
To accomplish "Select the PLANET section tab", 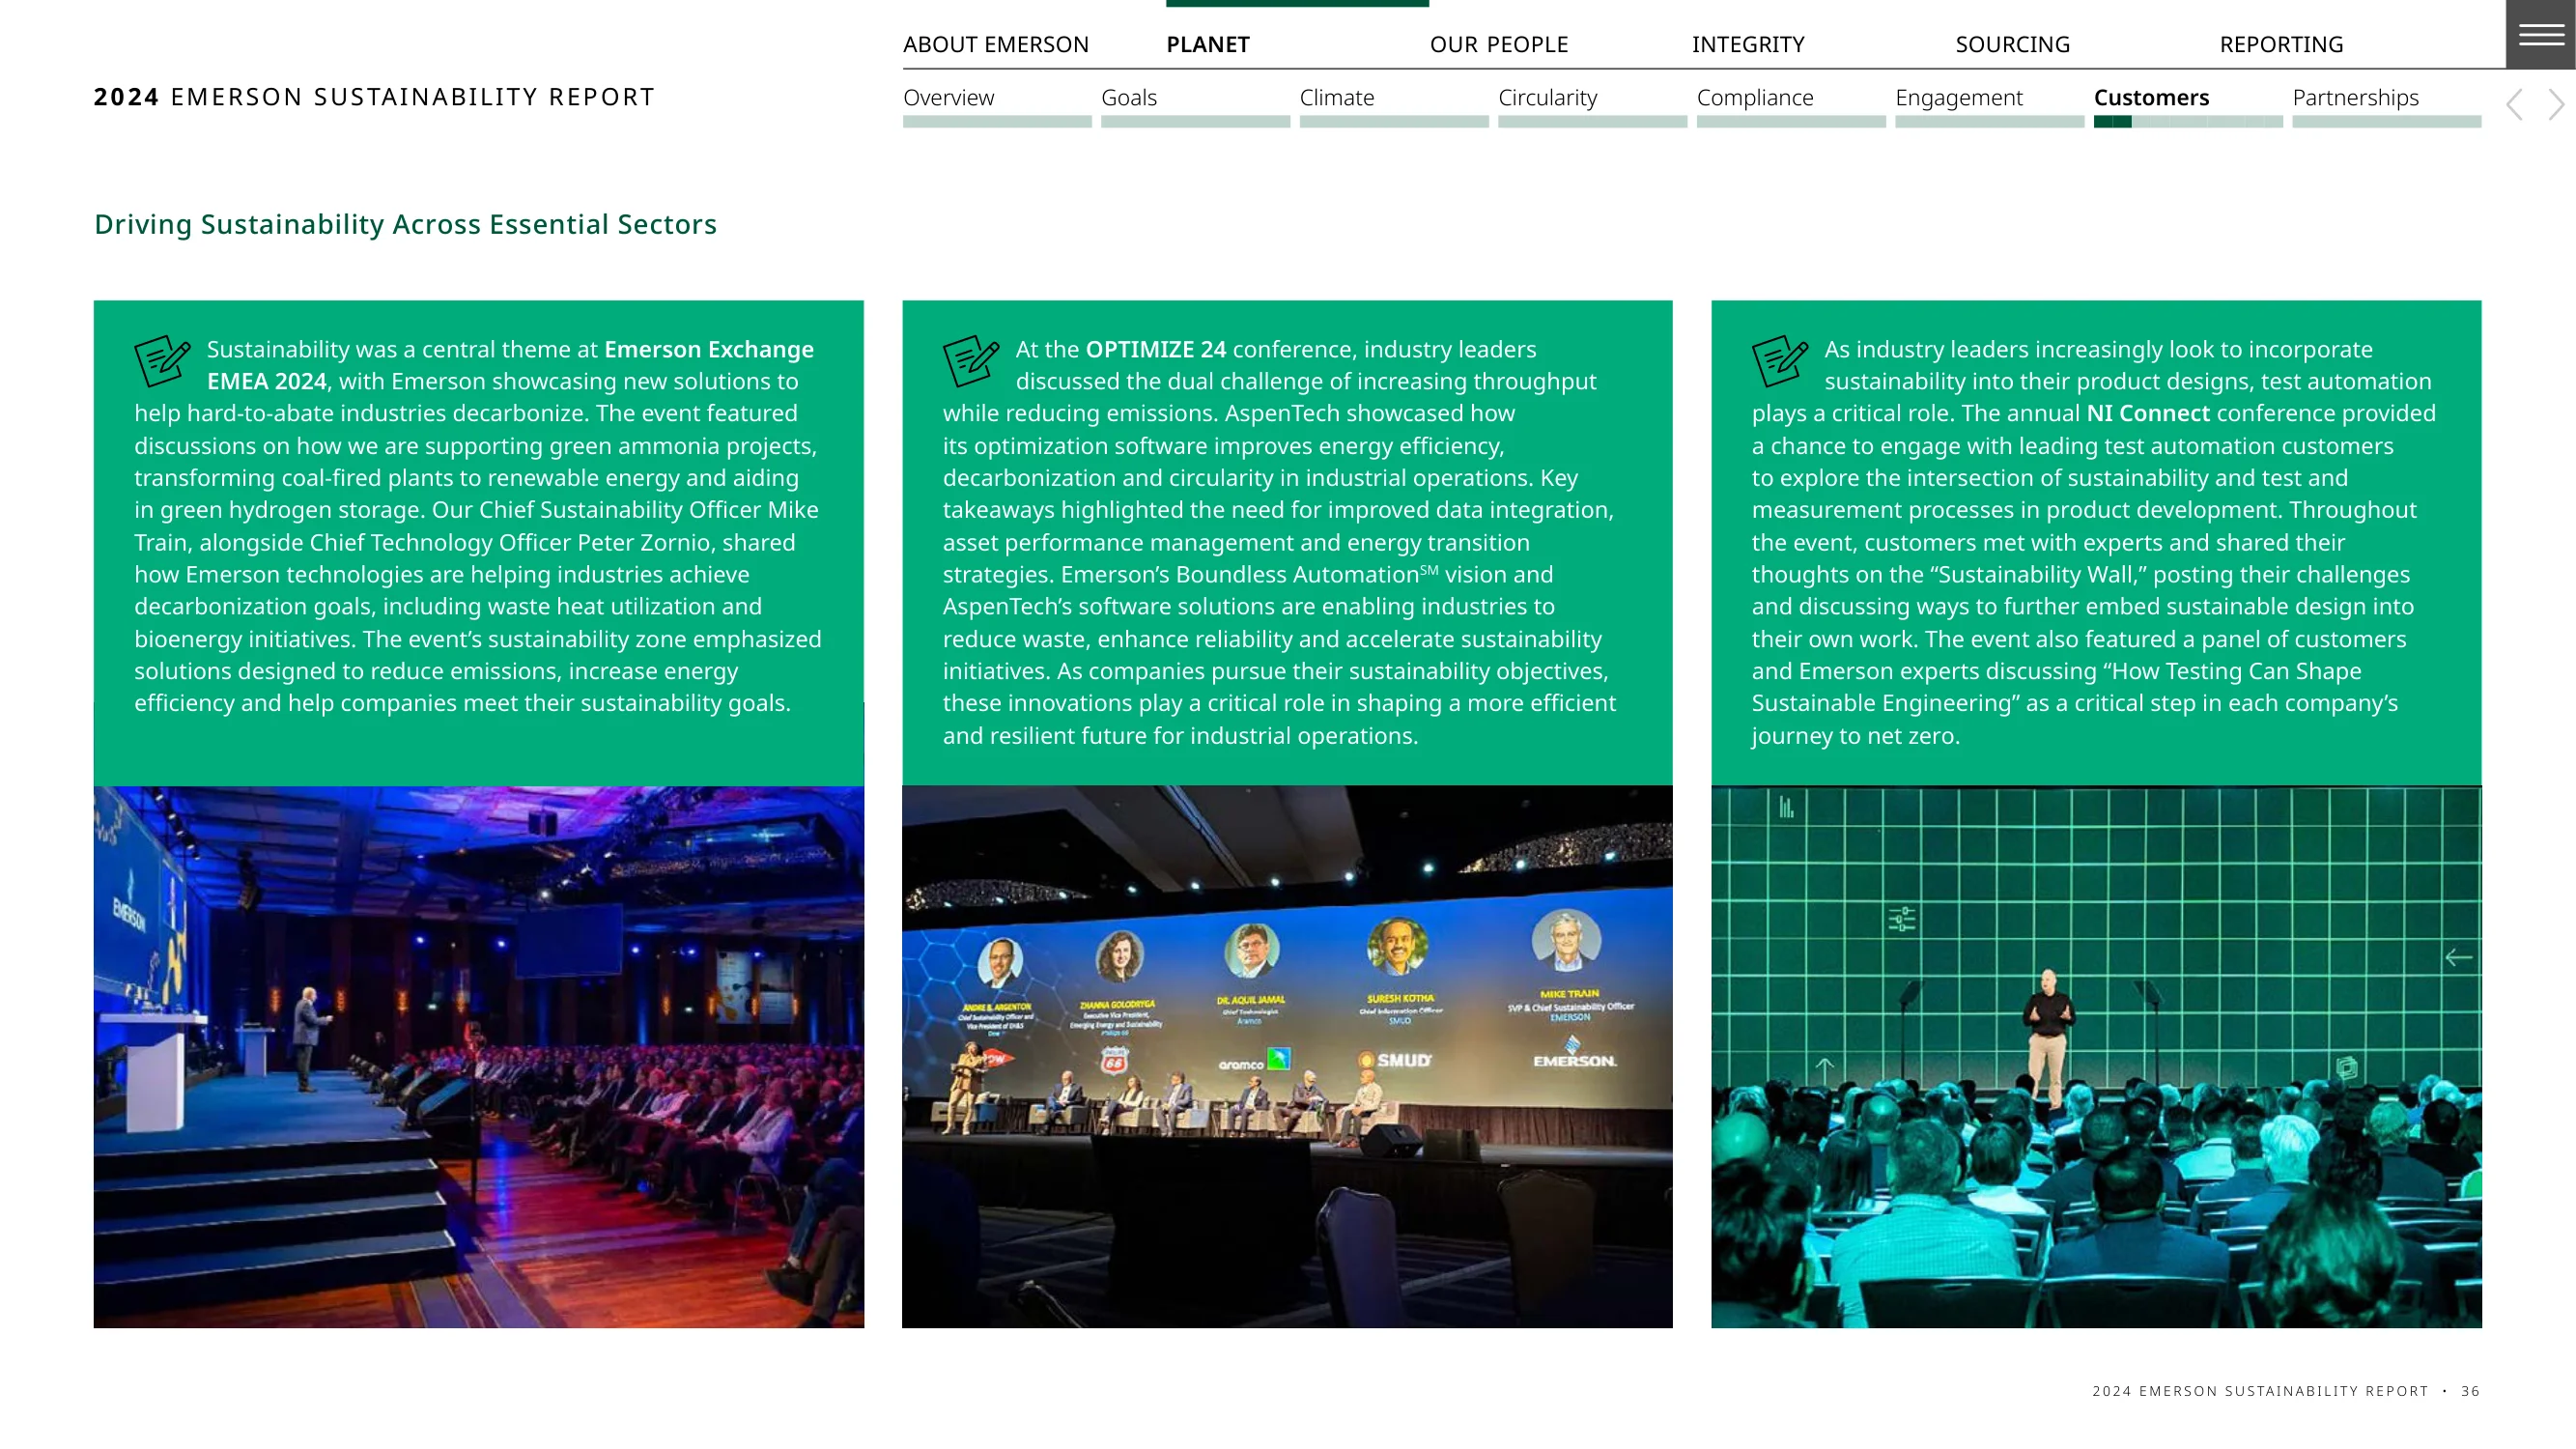I will (1208, 44).
